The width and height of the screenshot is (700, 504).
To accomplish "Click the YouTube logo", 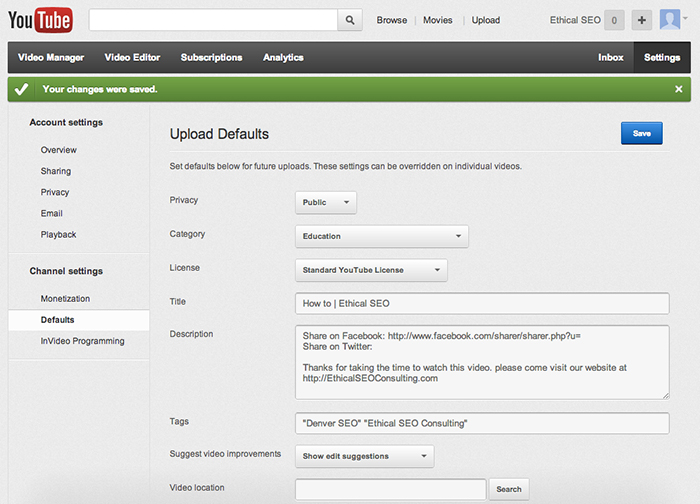I will 40,20.
